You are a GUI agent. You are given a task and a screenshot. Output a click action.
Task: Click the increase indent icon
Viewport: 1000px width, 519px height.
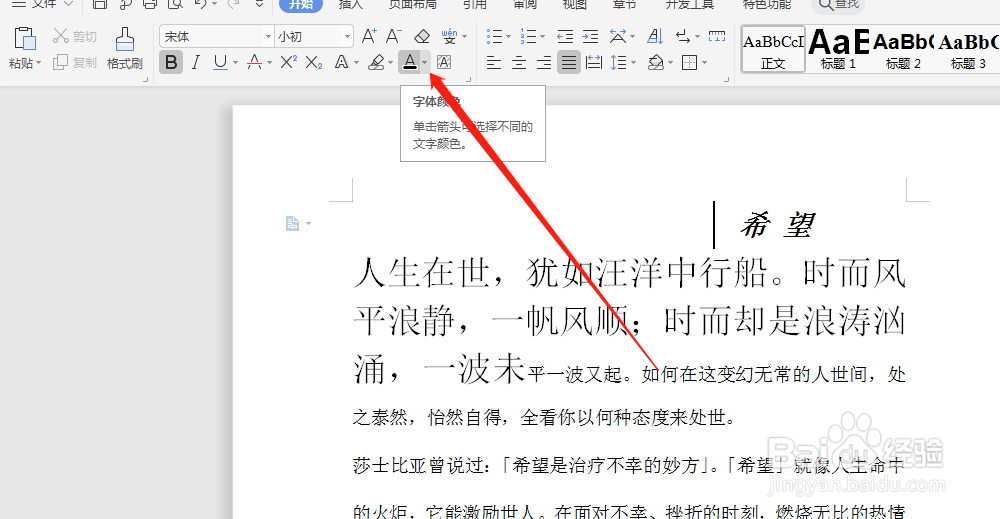pos(591,36)
